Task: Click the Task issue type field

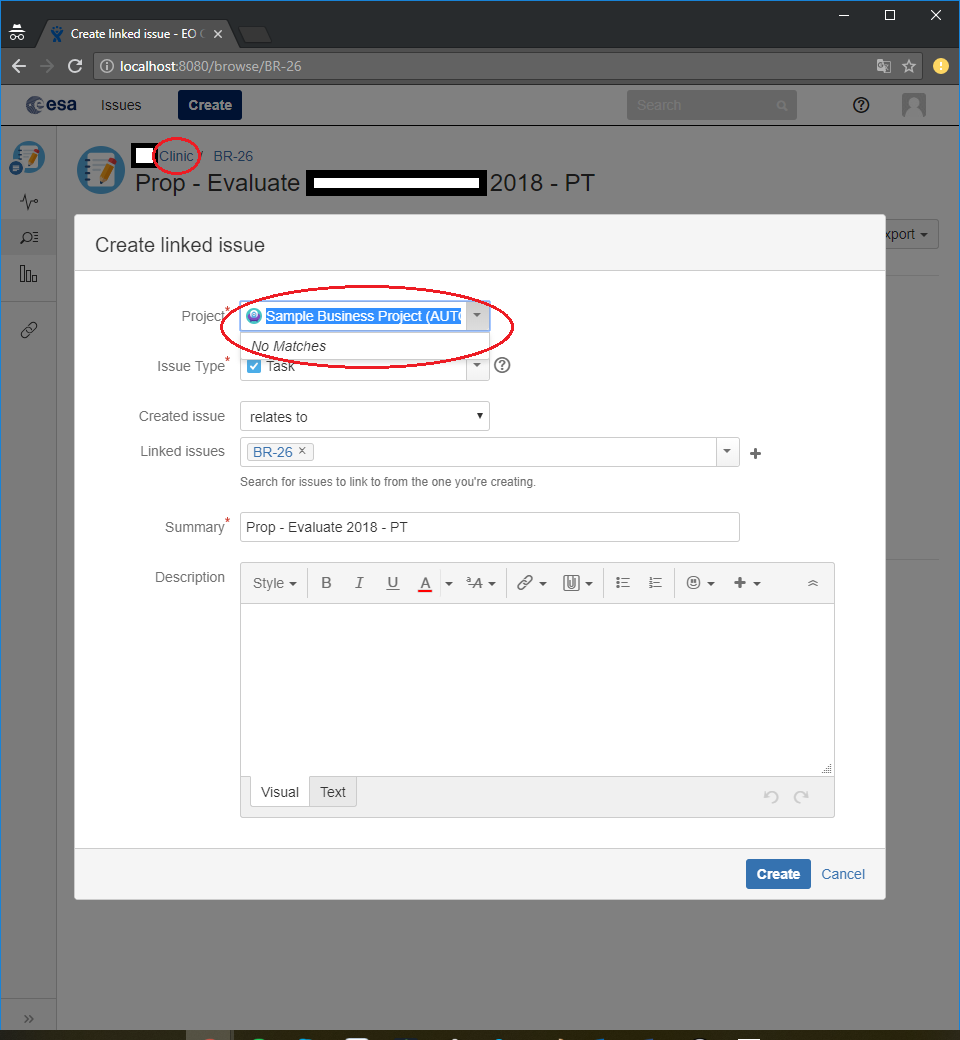Action: 354,366
